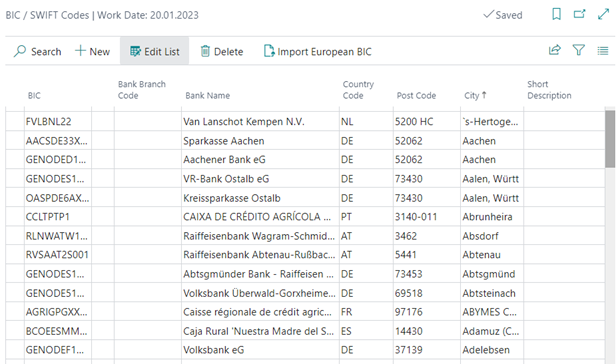Image resolution: width=616 pixels, height=364 pixels.
Task: Select BIC cell AGRIGPGXX...
Action: 58,312
